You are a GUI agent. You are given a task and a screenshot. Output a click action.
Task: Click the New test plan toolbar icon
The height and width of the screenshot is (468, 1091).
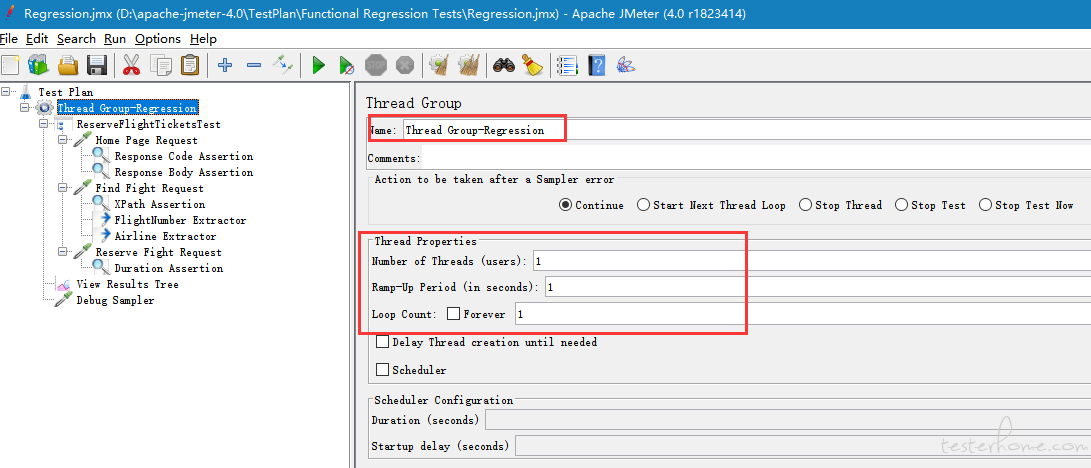(x=10, y=65)
